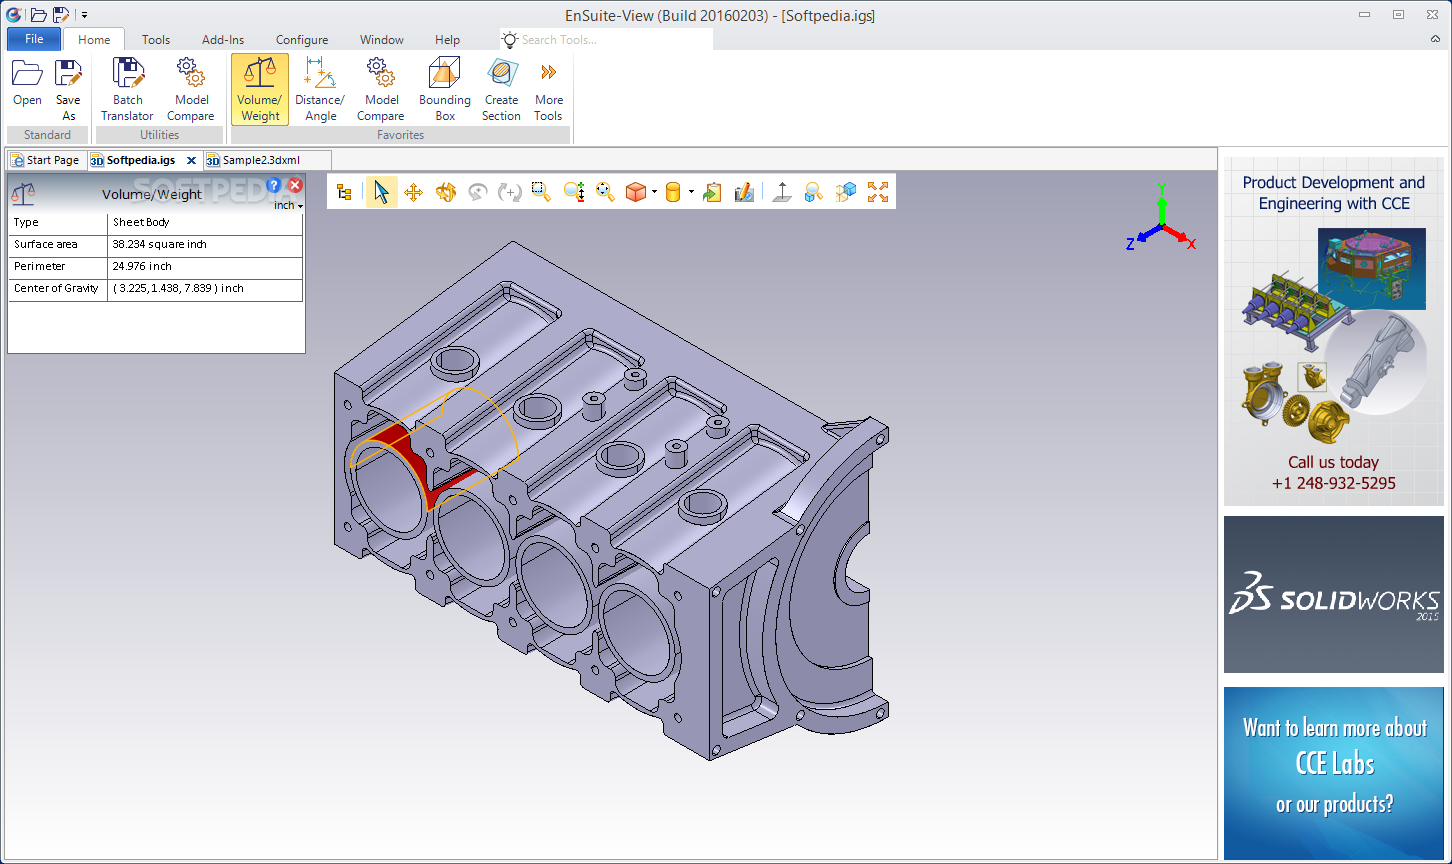Click the clipboard copy icon in viewport toolbar
This screenshot has width=1452, height=864.
click(x=712, y=192)
